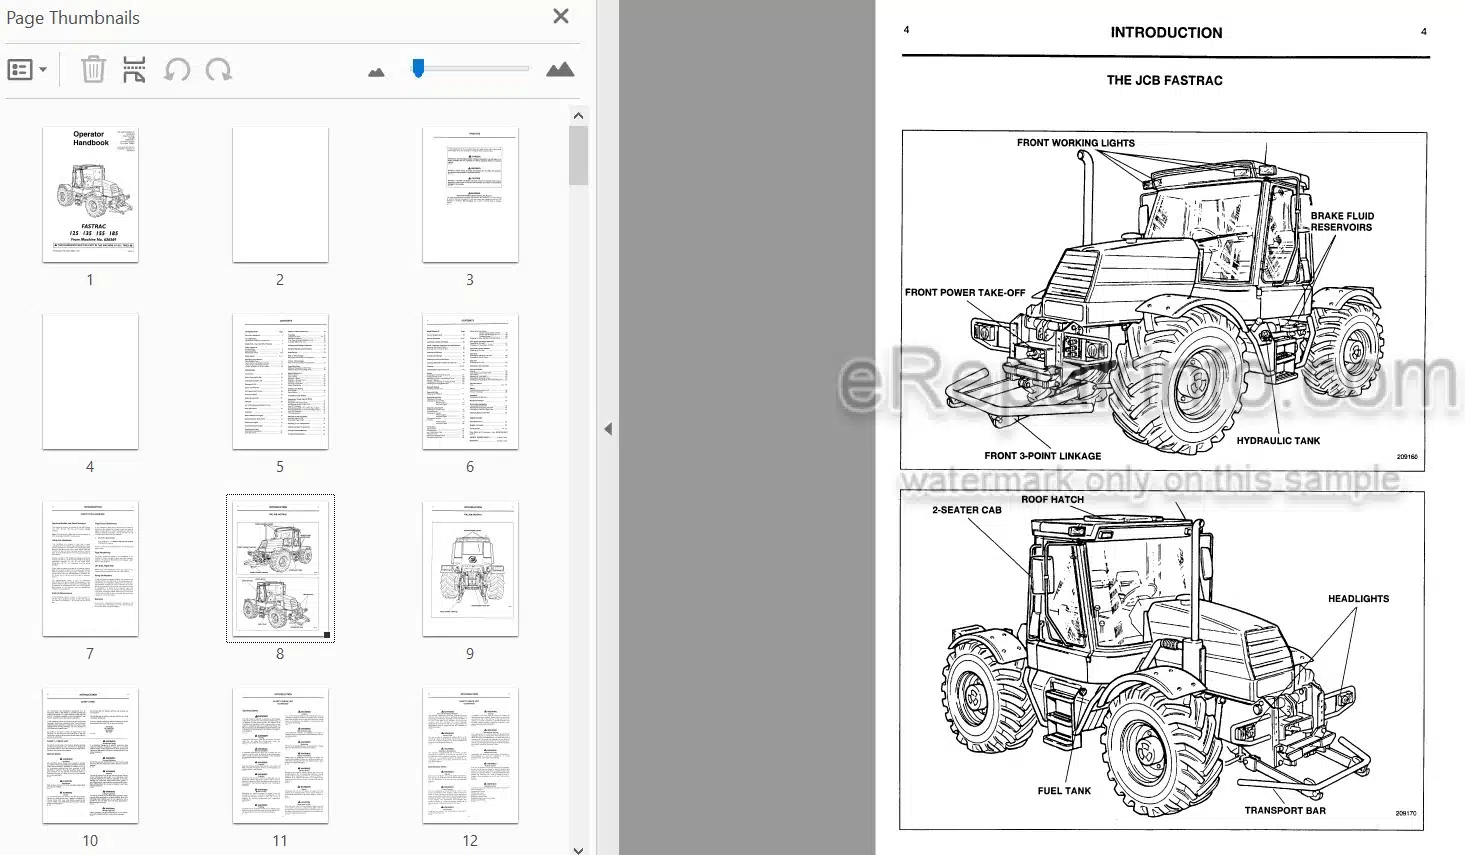This screenshot has width=1465, height=855.
Task: Click 'FRONT 3-POINT LINKAGE' label
Action: (1042, 456)
